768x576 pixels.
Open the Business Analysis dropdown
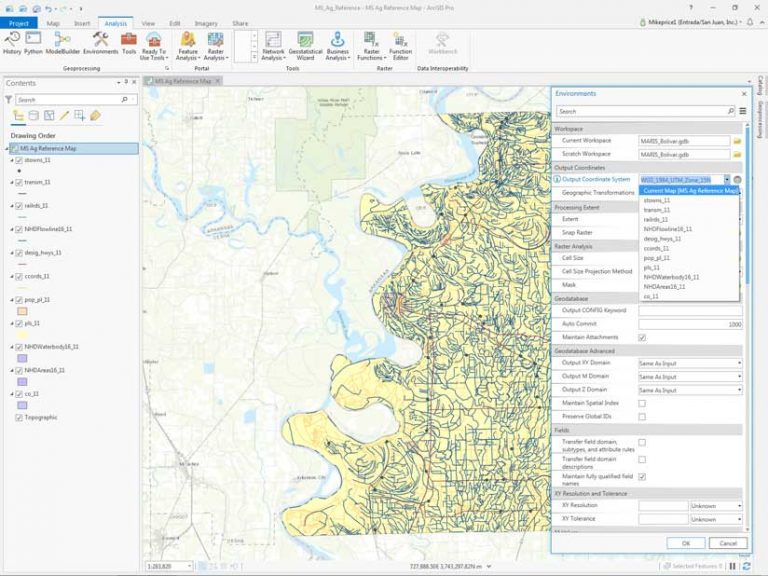pyautogui.click(x=337, y=46)
